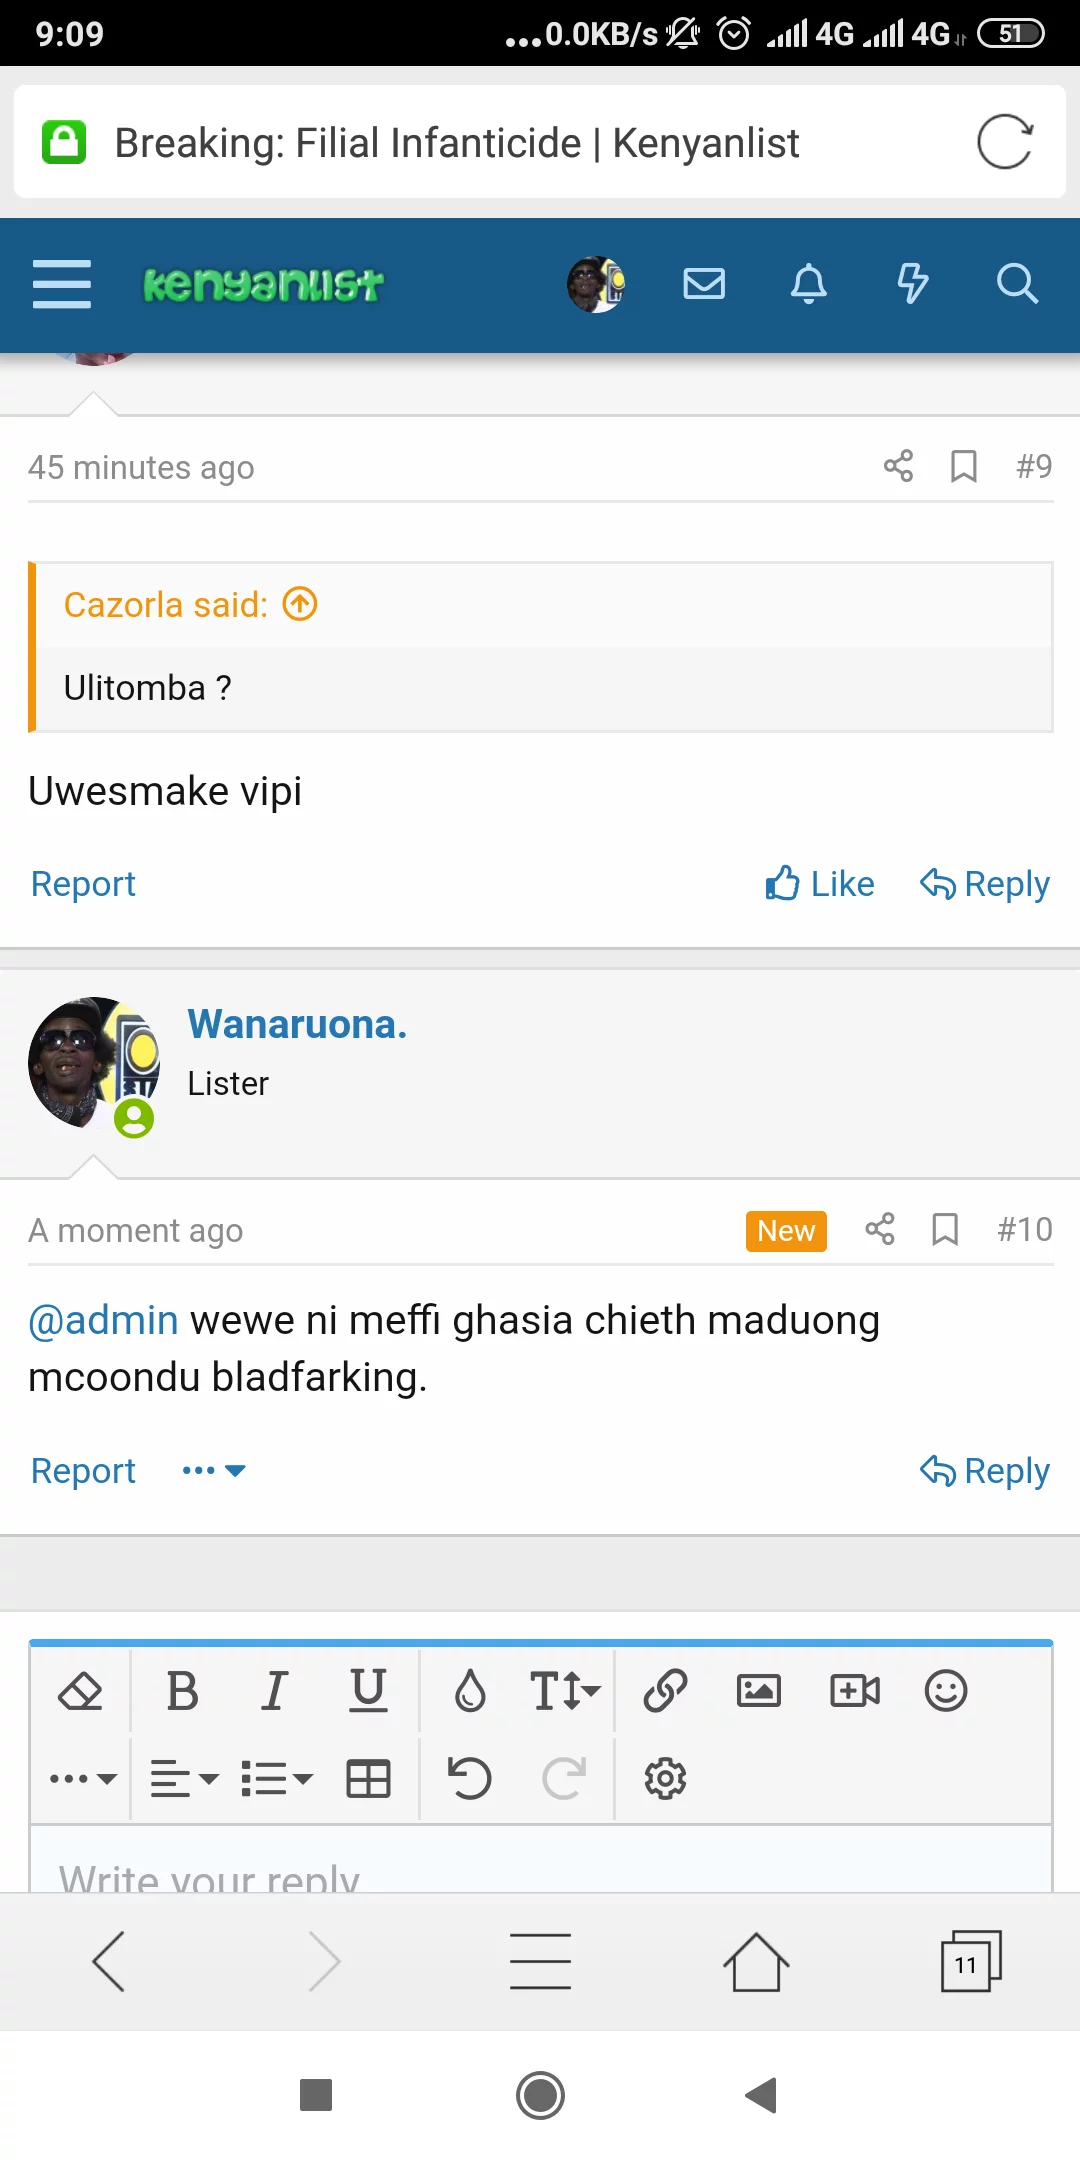1080x2160 pixels.
Task: Toggle bold formatting in editor
Action: pyautogui.click(x=182, y=1691)
